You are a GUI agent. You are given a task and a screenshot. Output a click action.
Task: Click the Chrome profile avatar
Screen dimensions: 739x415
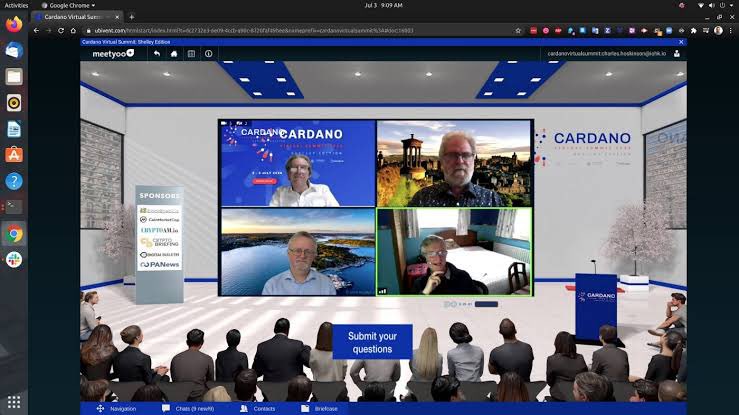[x=718, y=31]
